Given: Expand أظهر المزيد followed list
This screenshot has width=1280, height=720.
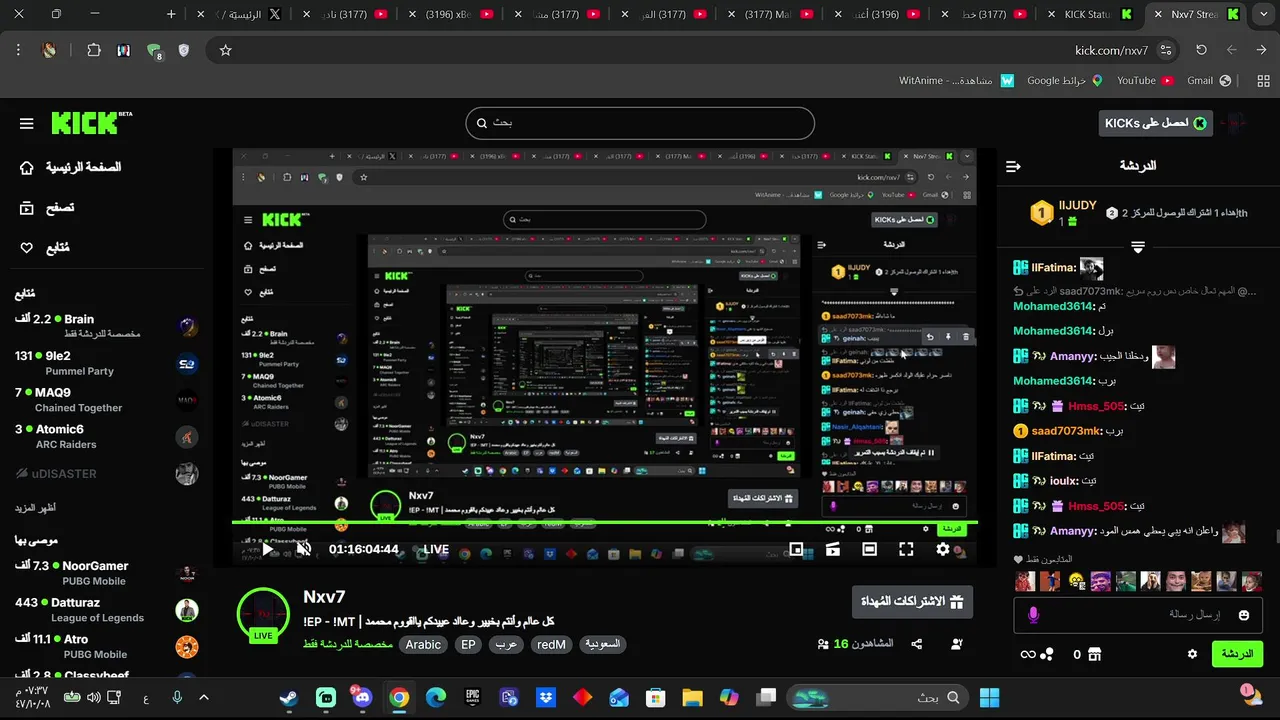Looking at the screenshot, I should coord(35,508).
